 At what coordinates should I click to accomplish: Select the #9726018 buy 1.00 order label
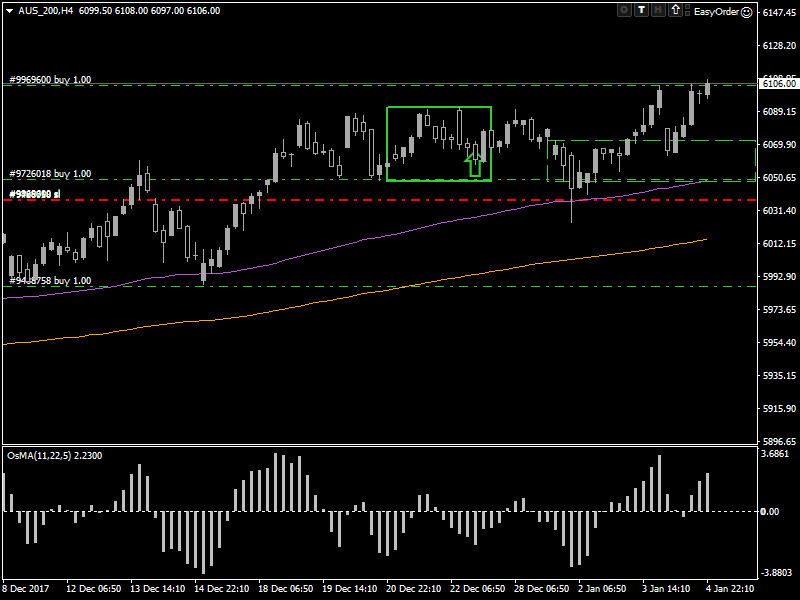[x=50, y=173]
